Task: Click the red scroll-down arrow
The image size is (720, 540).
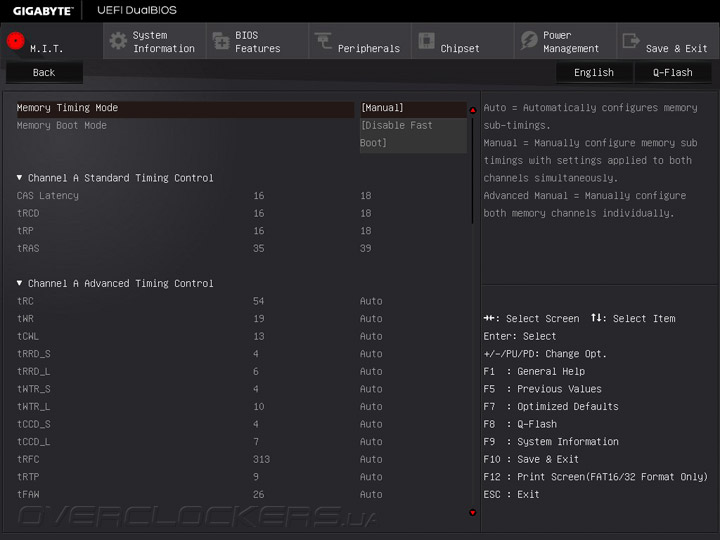Action: [x=472, y=513]
